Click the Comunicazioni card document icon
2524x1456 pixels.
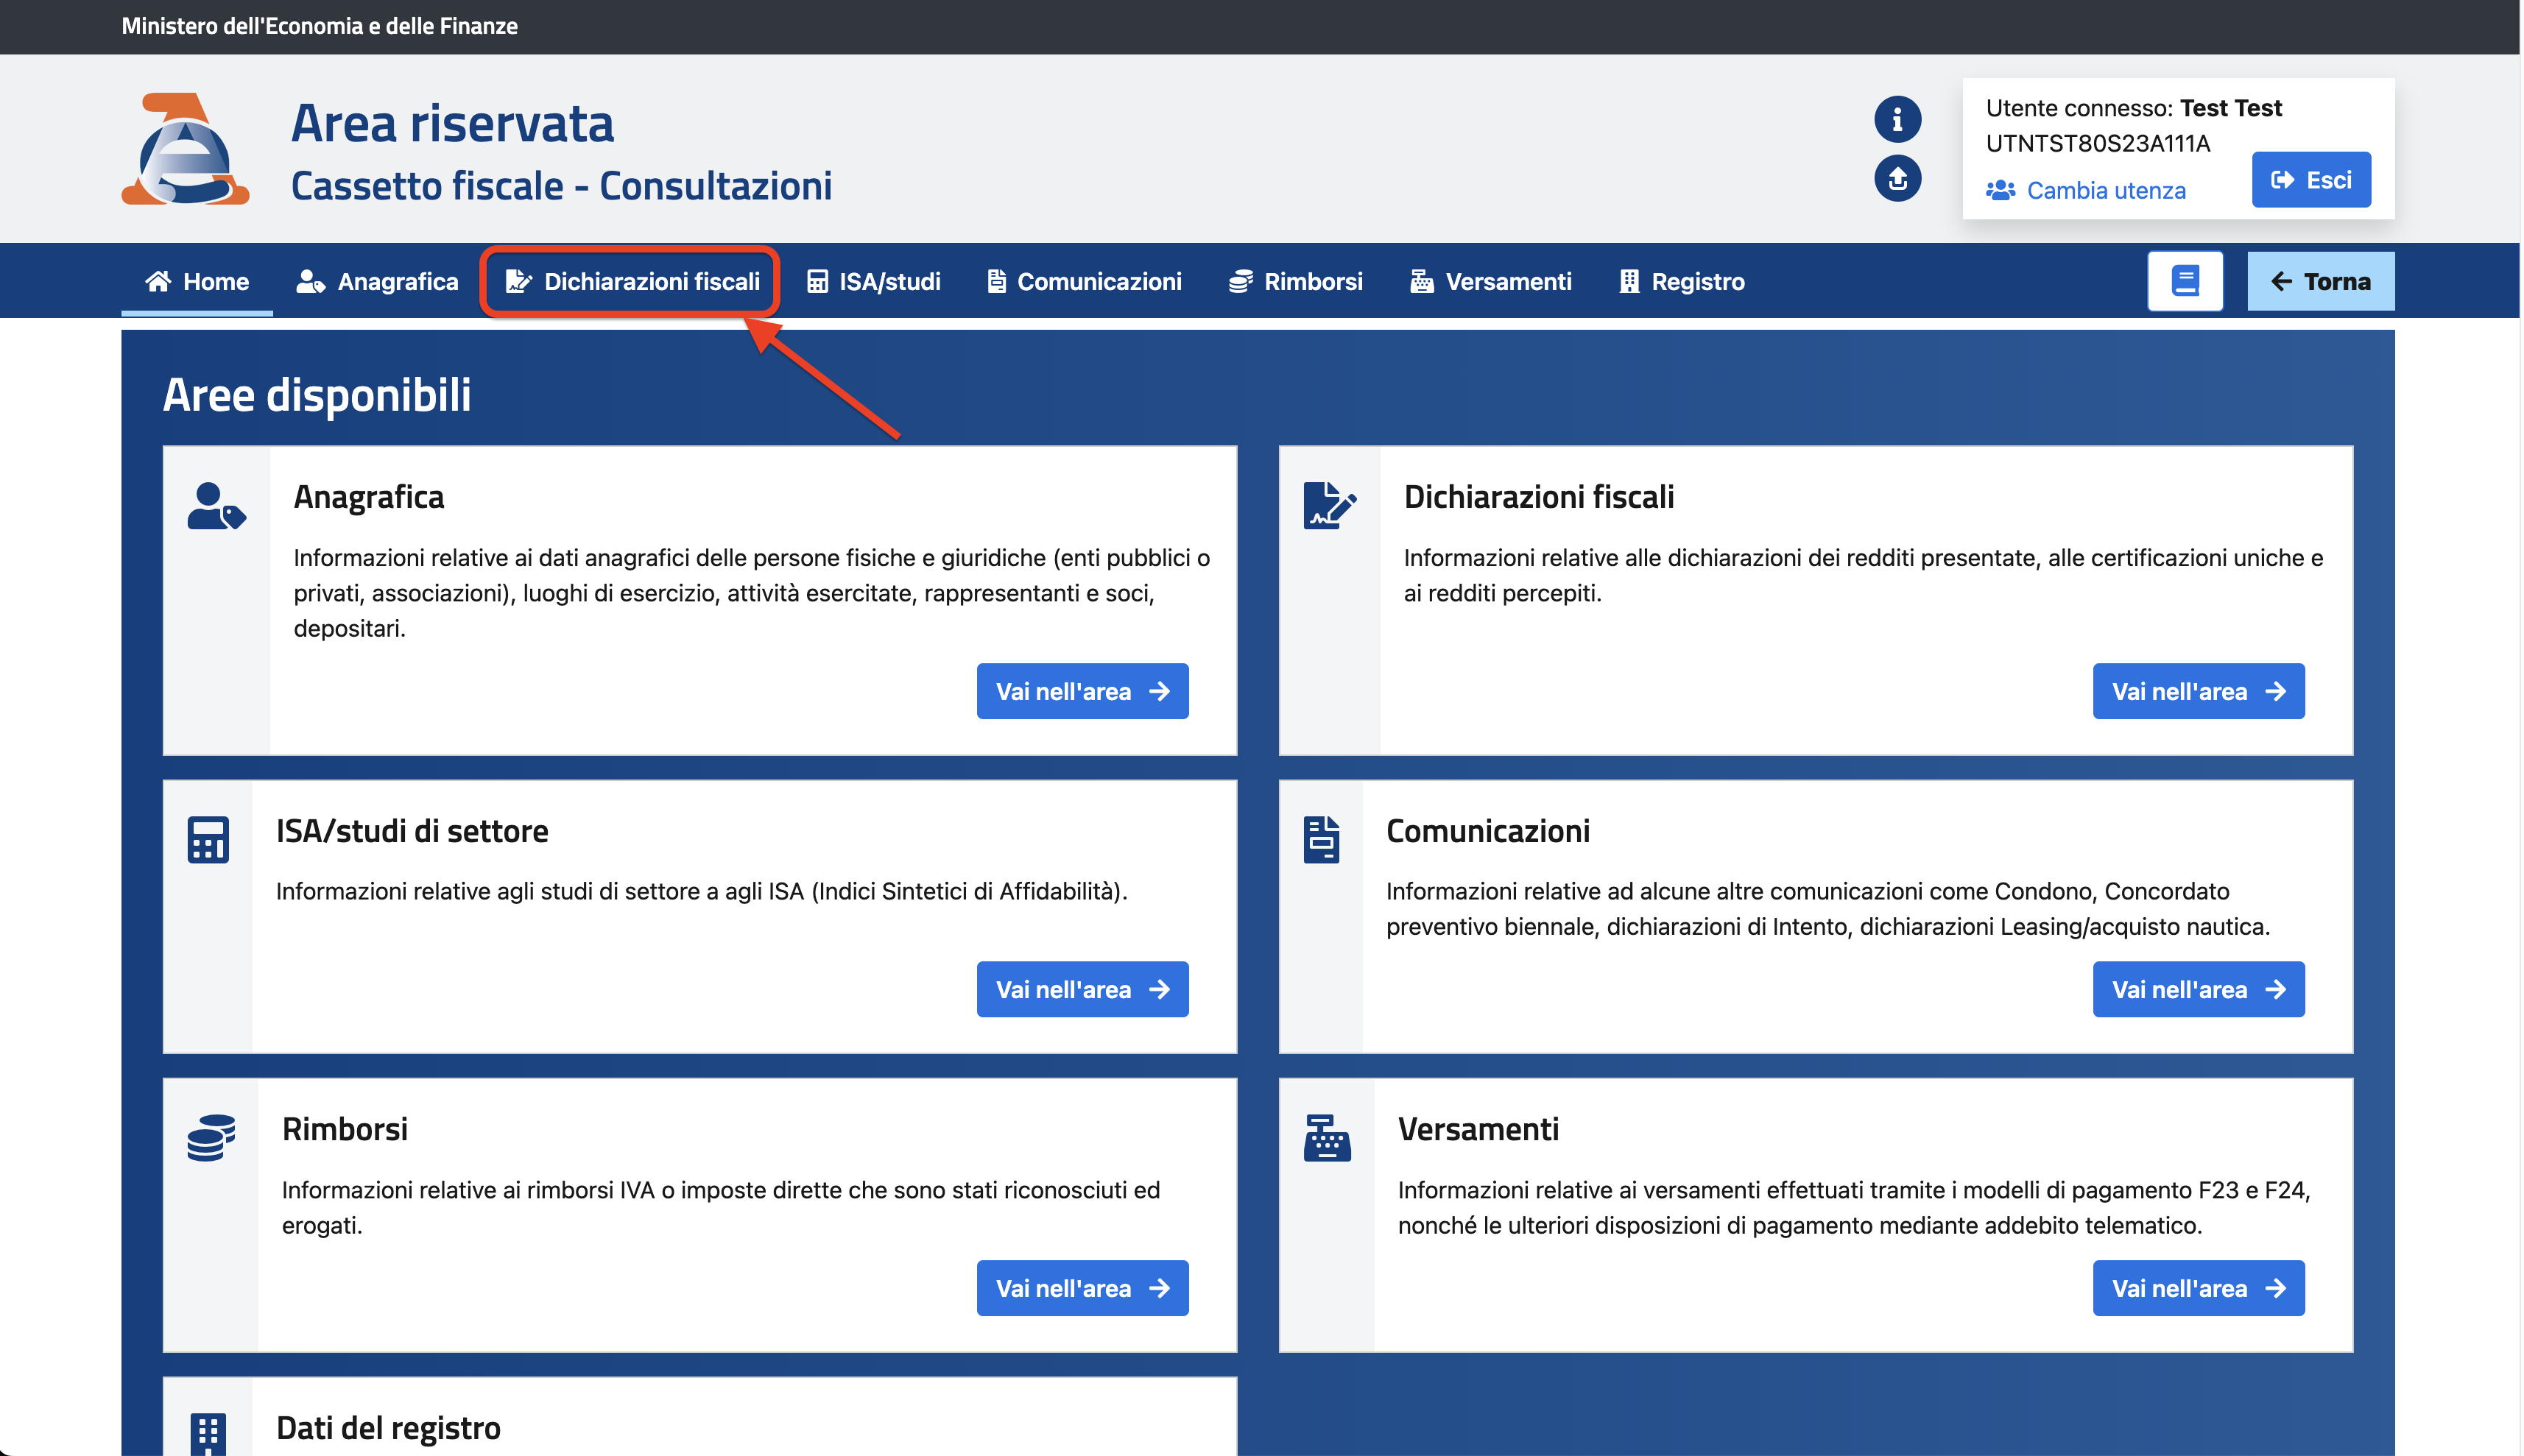click(x=1321, y=839)
